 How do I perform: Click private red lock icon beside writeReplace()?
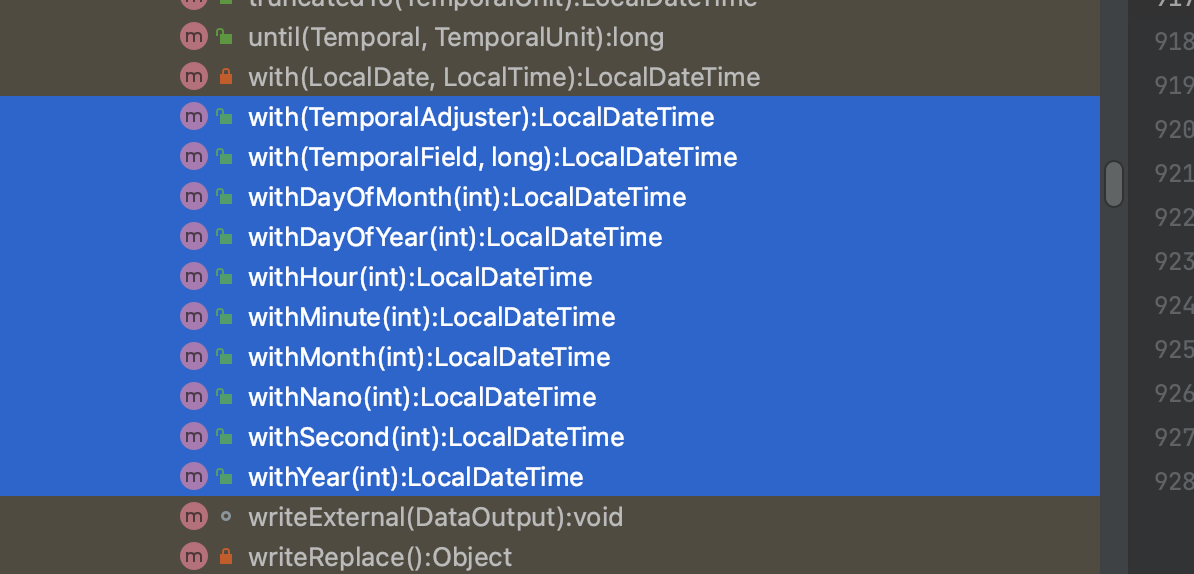click(225, 557)
